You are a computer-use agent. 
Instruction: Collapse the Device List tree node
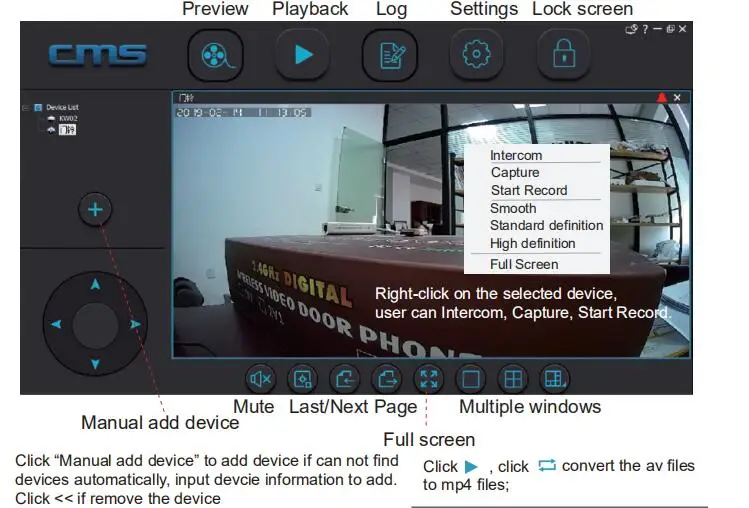click(x=25, y=108)
